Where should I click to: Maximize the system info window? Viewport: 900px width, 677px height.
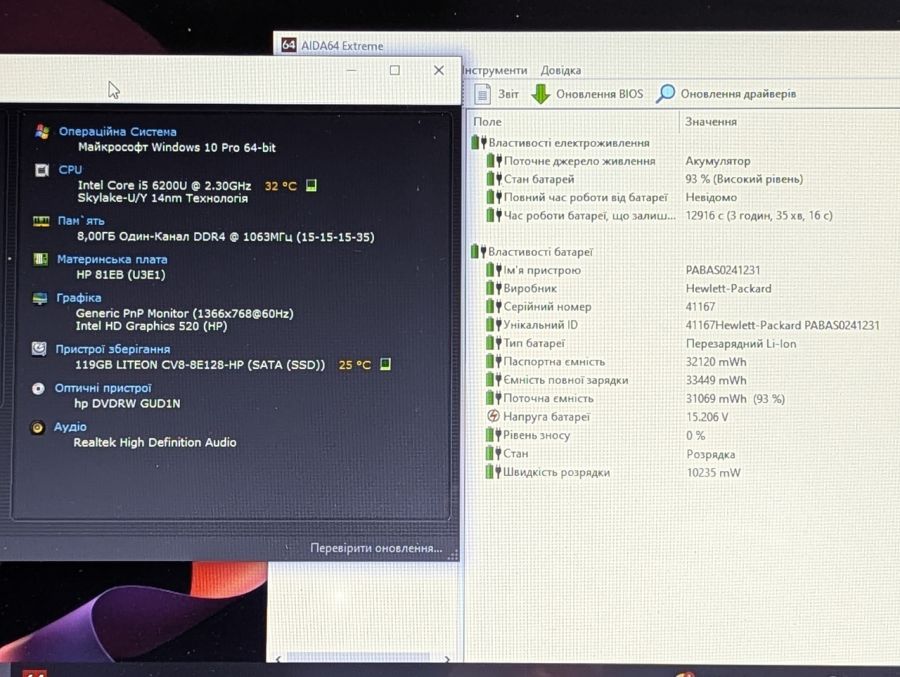395,70
